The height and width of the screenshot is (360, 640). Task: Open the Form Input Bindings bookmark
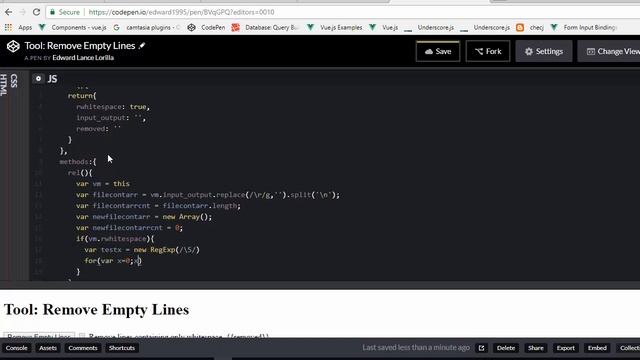(584, 27)
